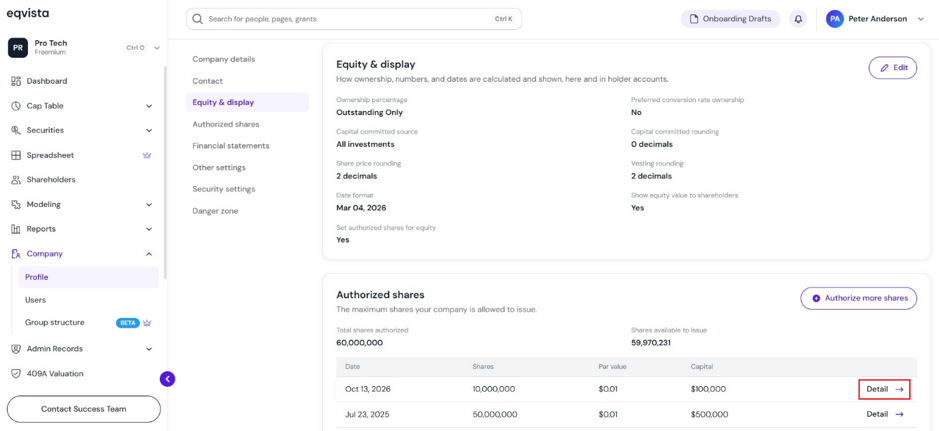Click the search magnifier icon
This screenshot has height=431, width=939.
(198, 19)
